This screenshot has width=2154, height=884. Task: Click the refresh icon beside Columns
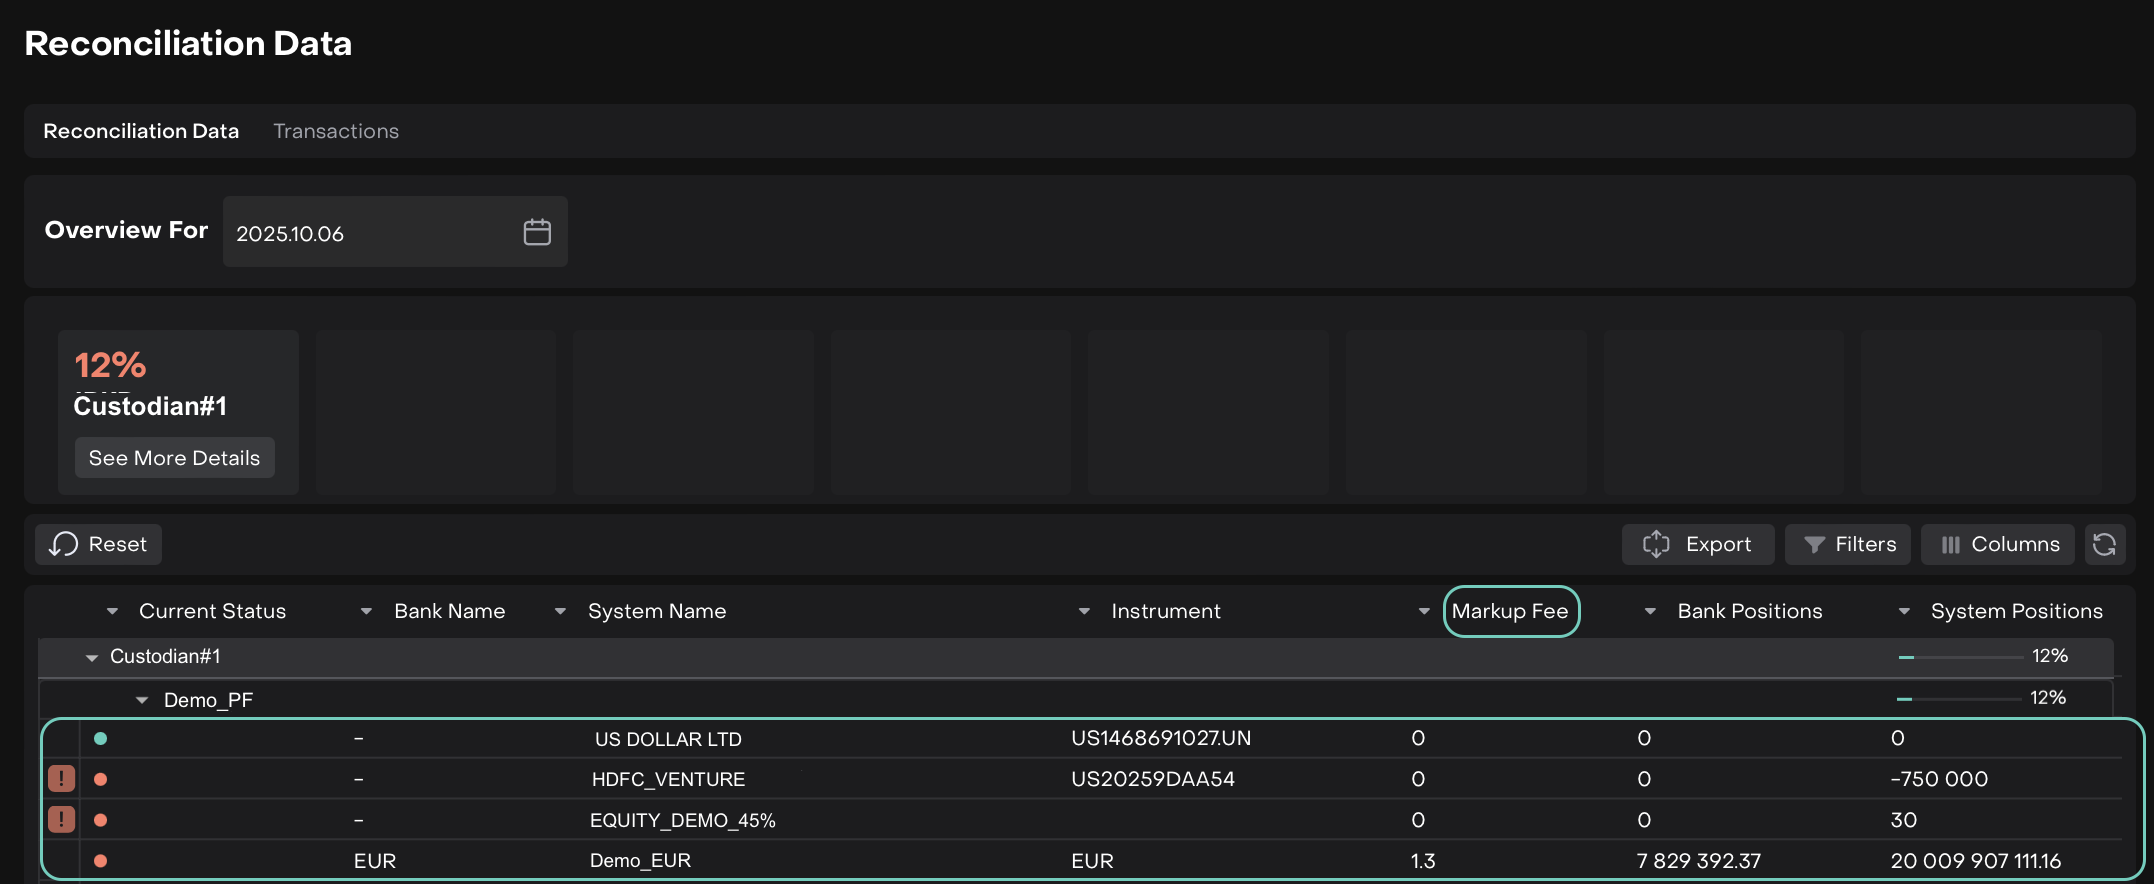click(2104, 545)
